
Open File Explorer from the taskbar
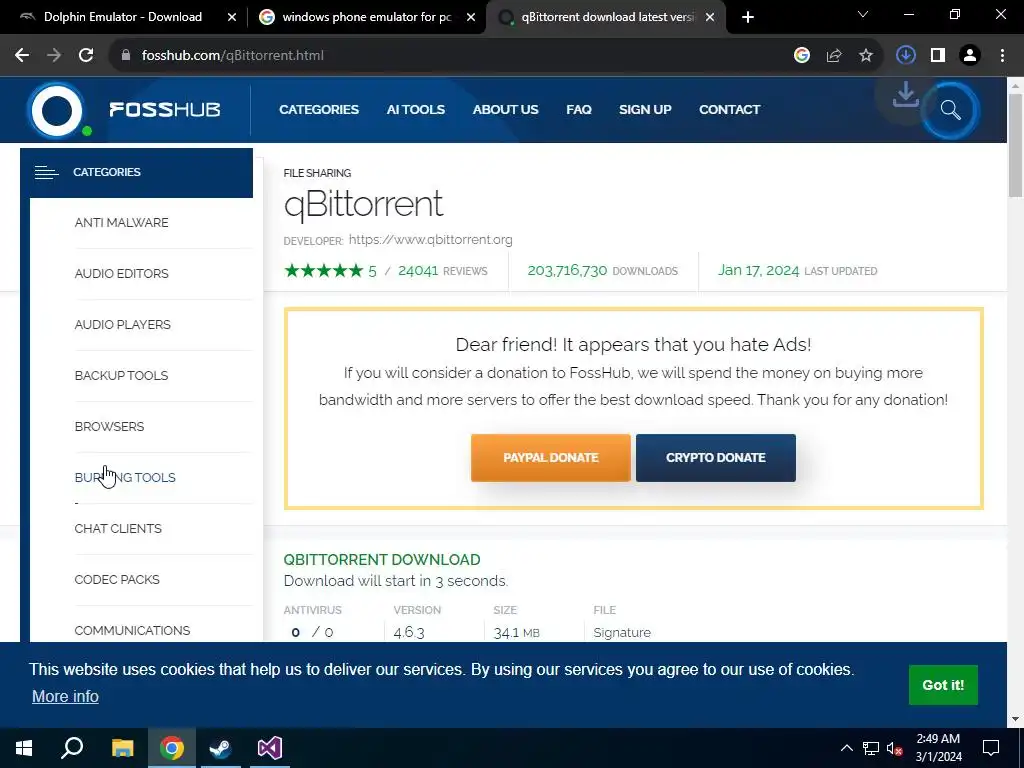pos(122,748)
